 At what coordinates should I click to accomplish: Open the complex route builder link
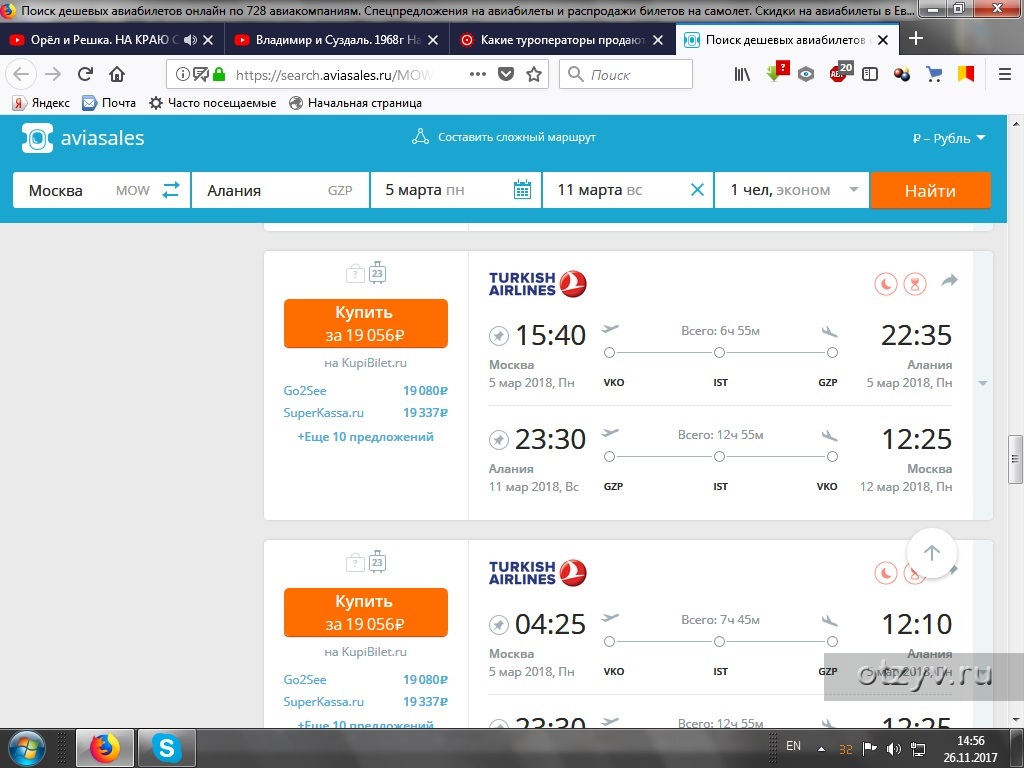pyautogui.click(x=504, y=137)
